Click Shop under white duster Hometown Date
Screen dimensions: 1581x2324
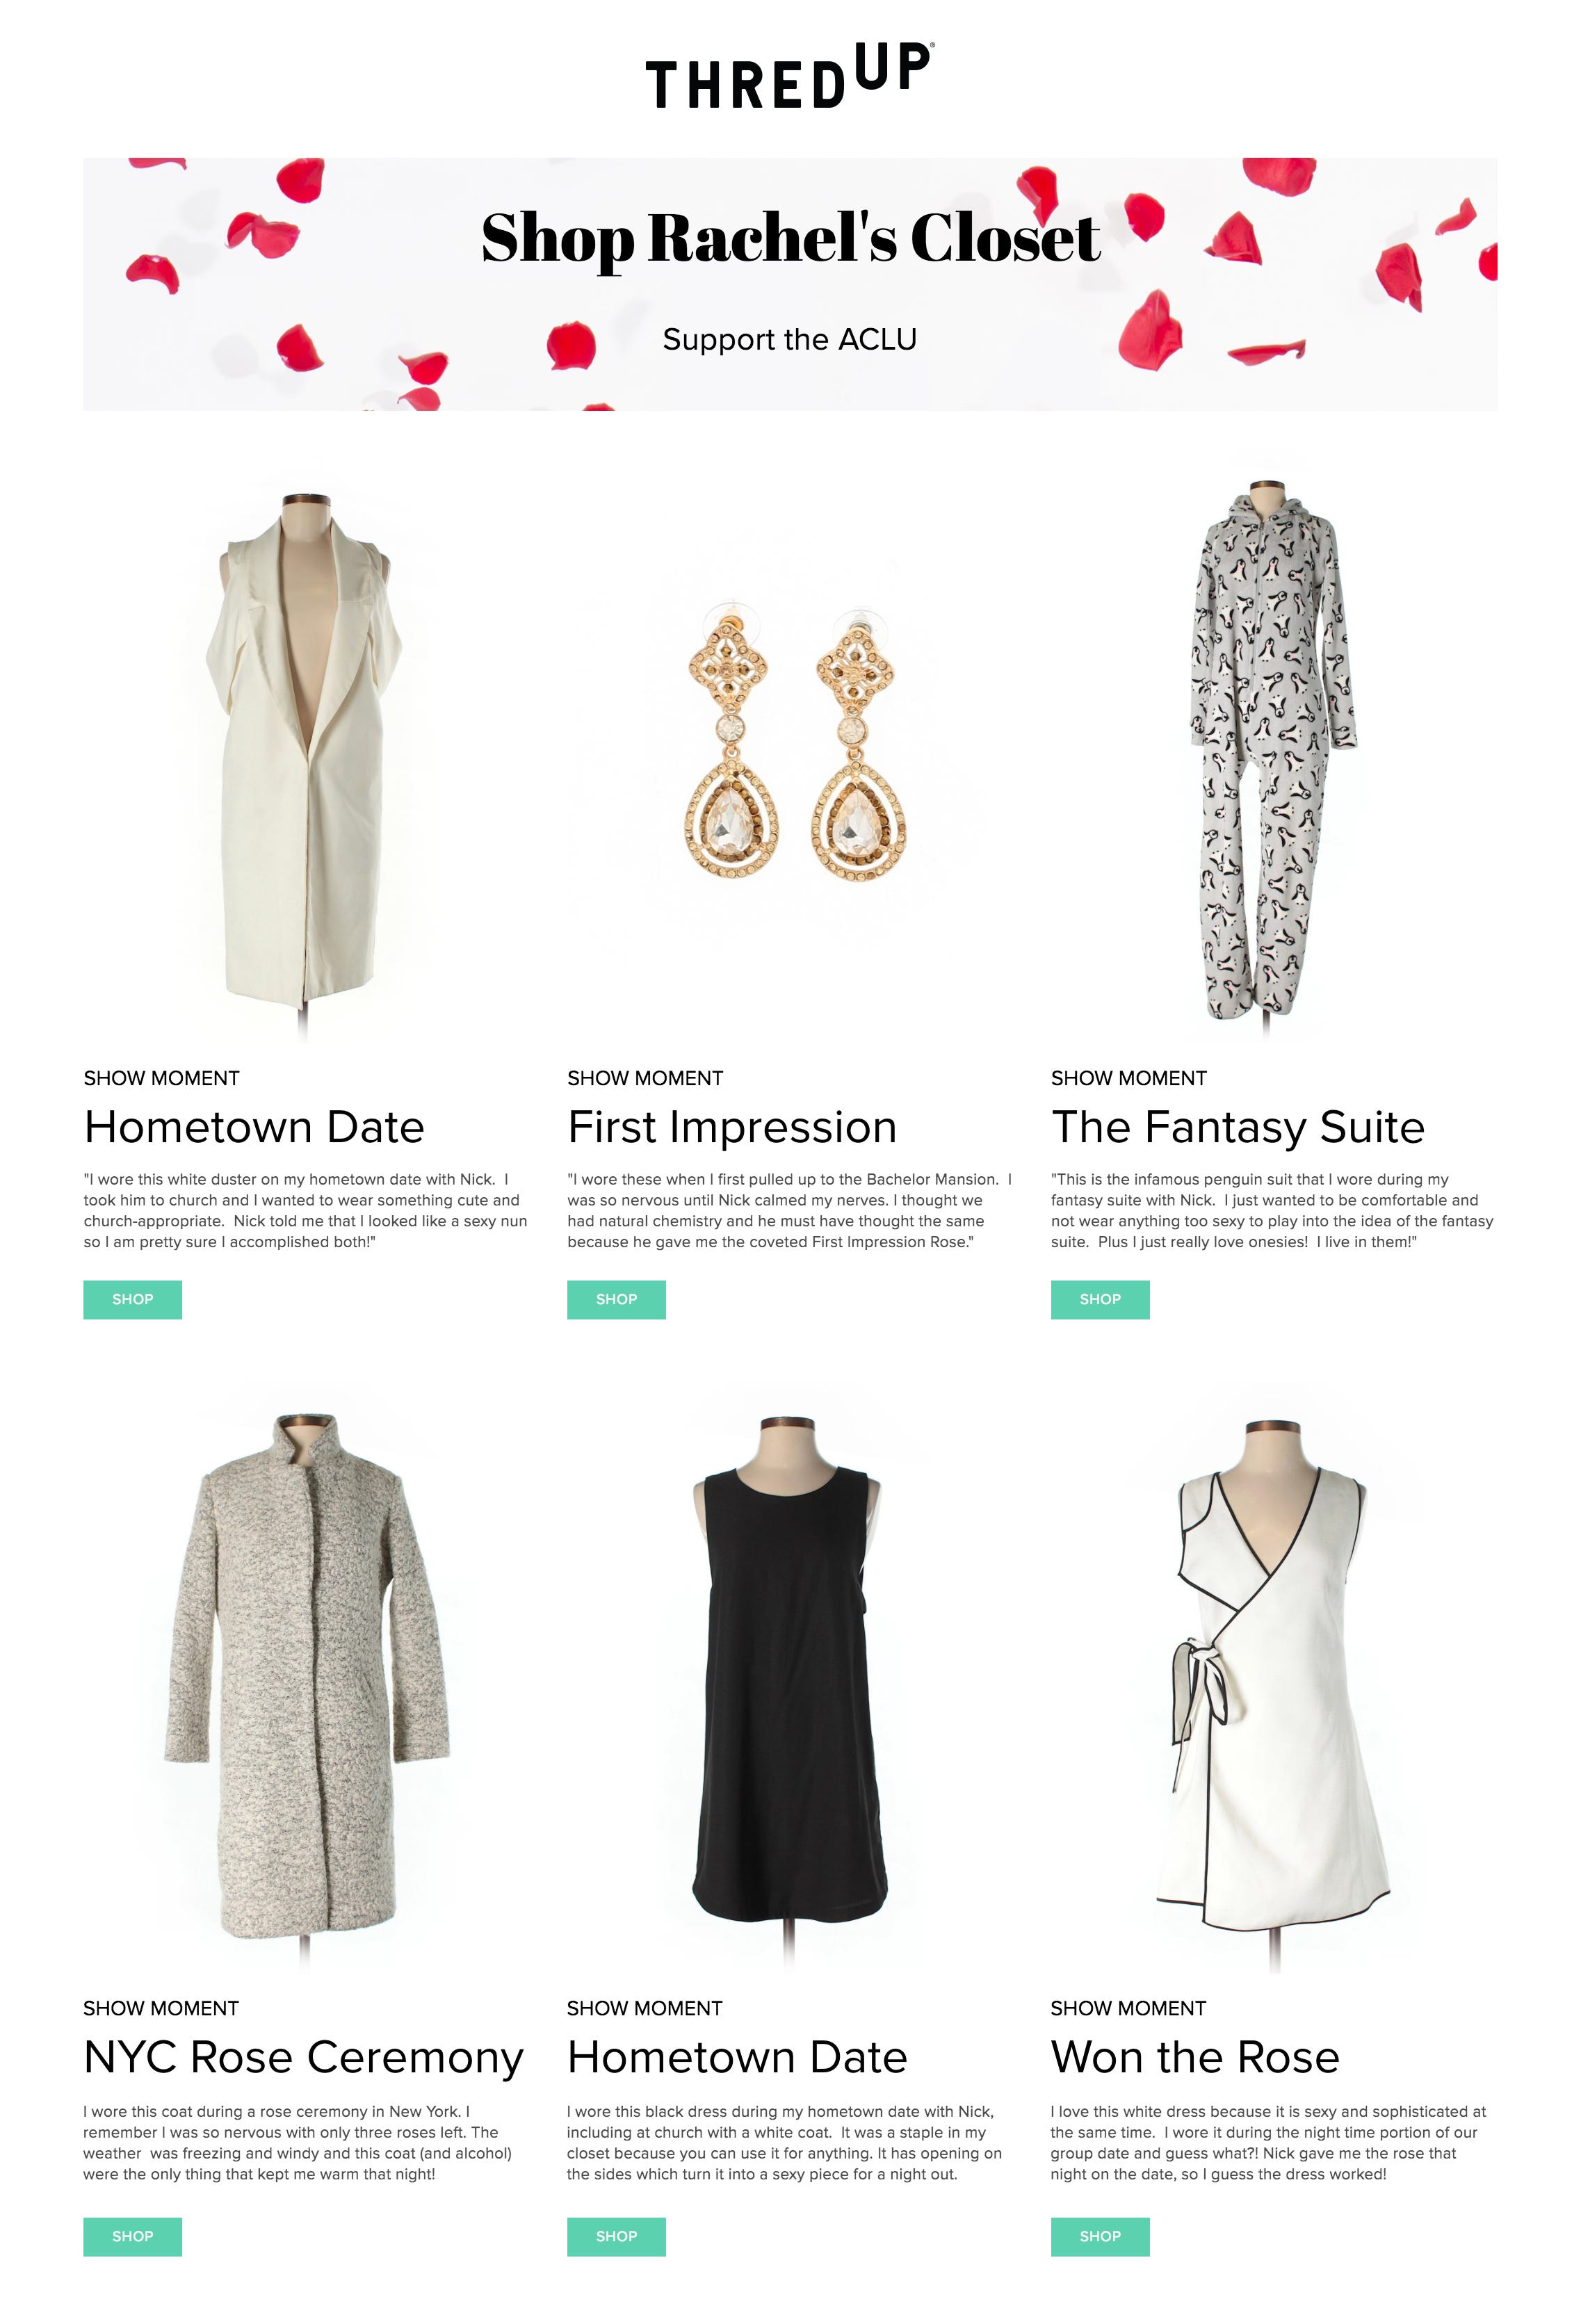click(133, 1299)
